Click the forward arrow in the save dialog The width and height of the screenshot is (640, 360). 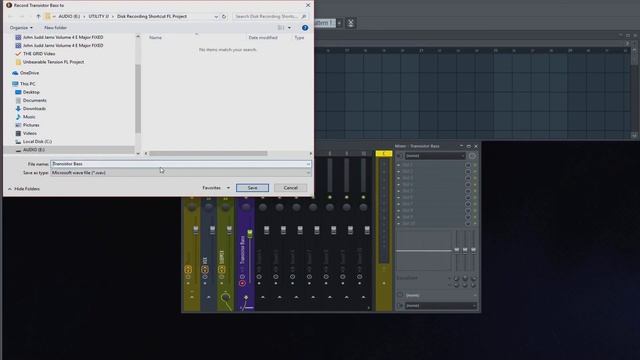tap(22, 16)
